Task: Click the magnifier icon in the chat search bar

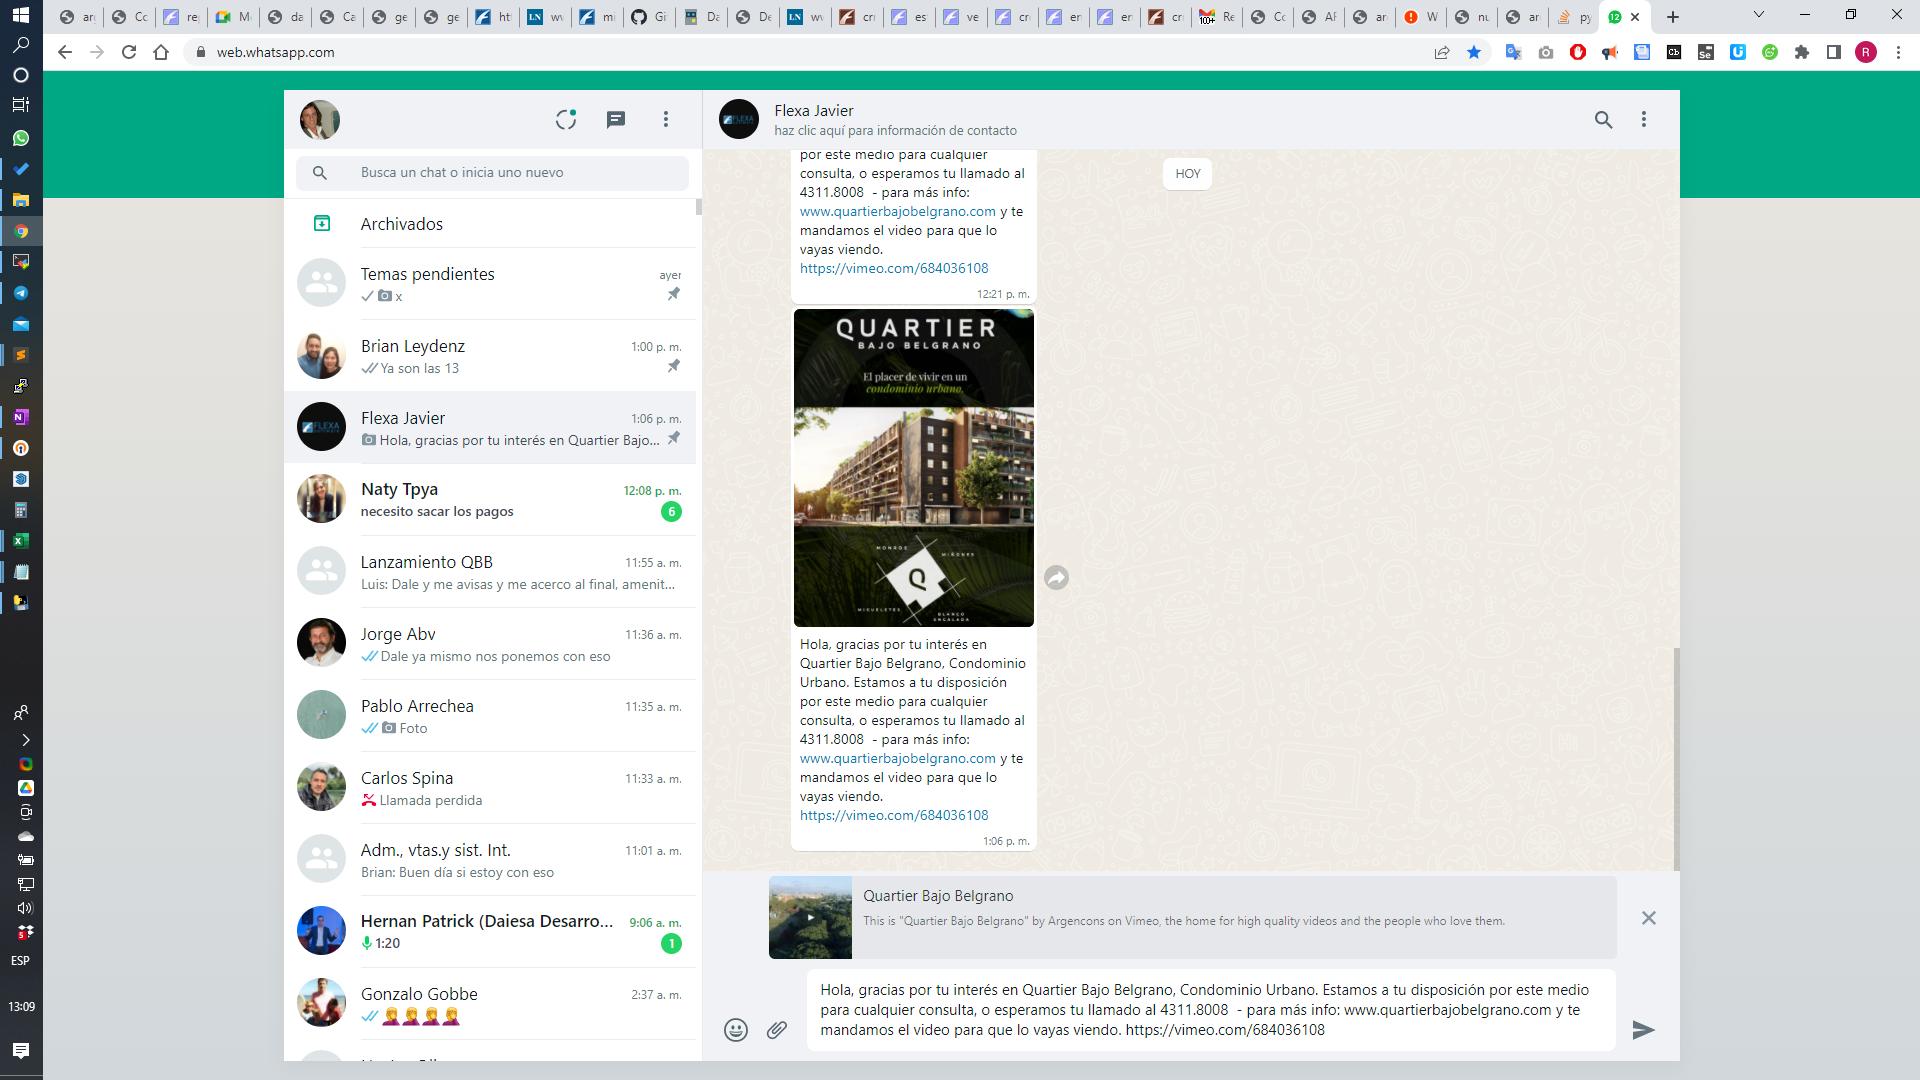Action: pos(320,173)
